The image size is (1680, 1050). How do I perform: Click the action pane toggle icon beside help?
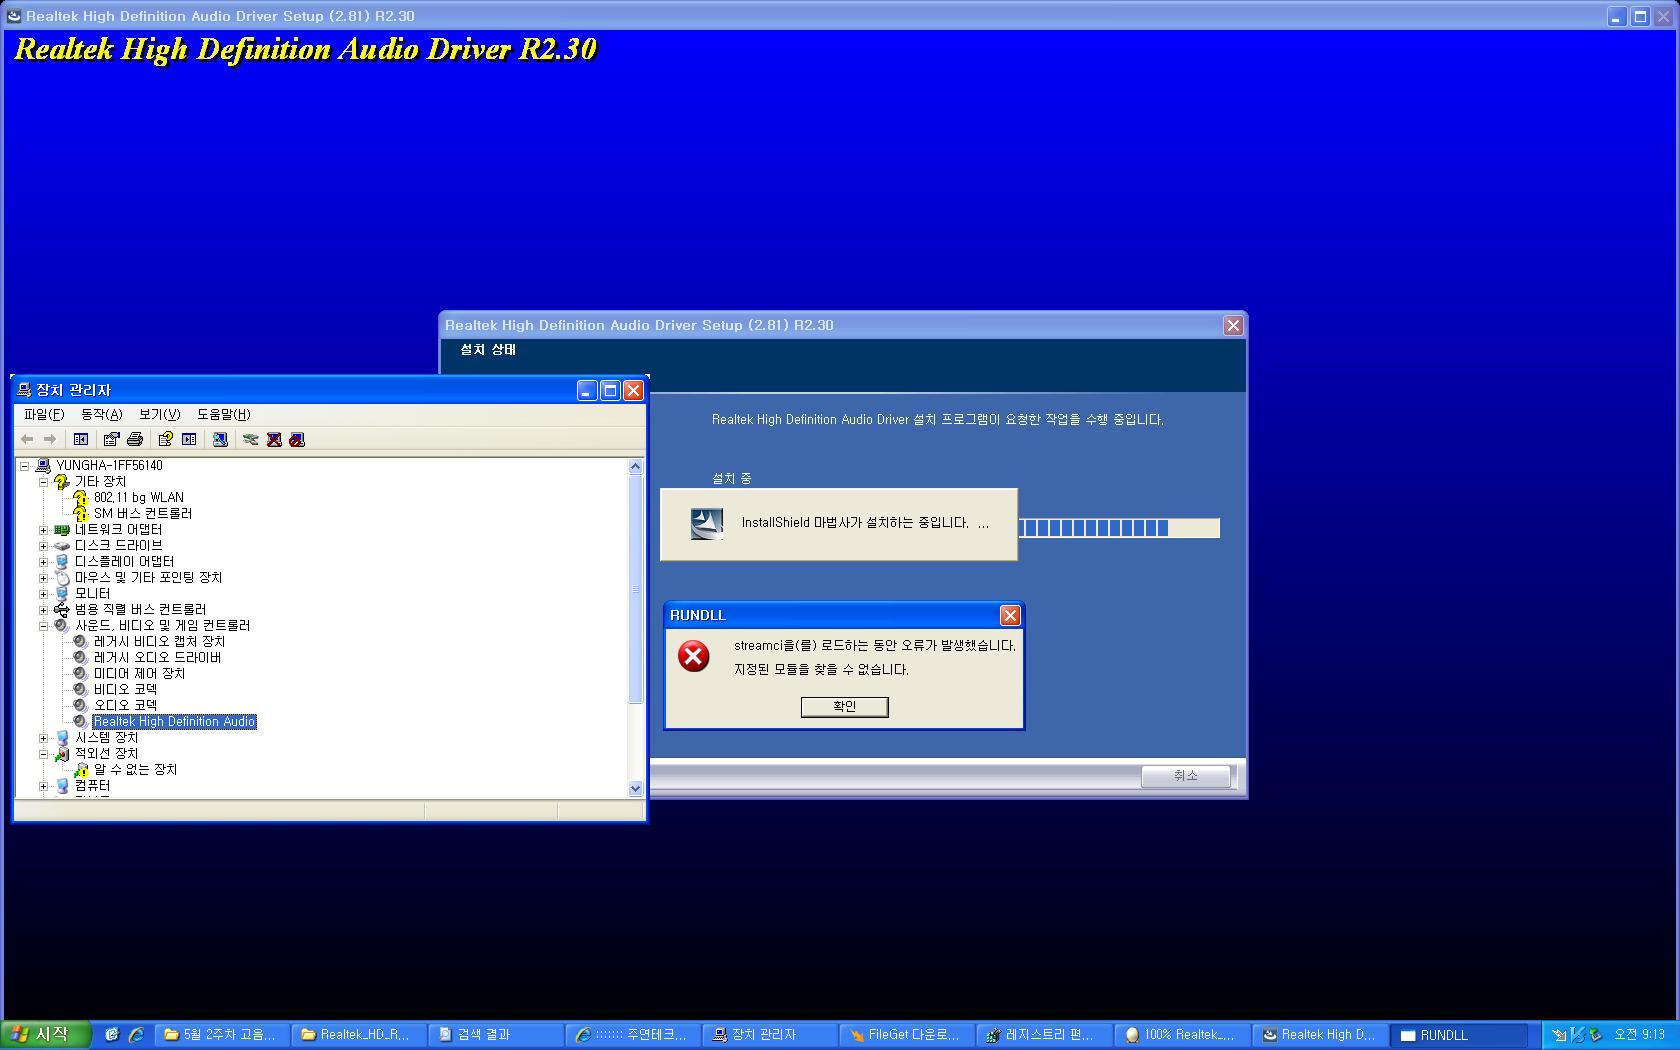click(x=189, y=439)
